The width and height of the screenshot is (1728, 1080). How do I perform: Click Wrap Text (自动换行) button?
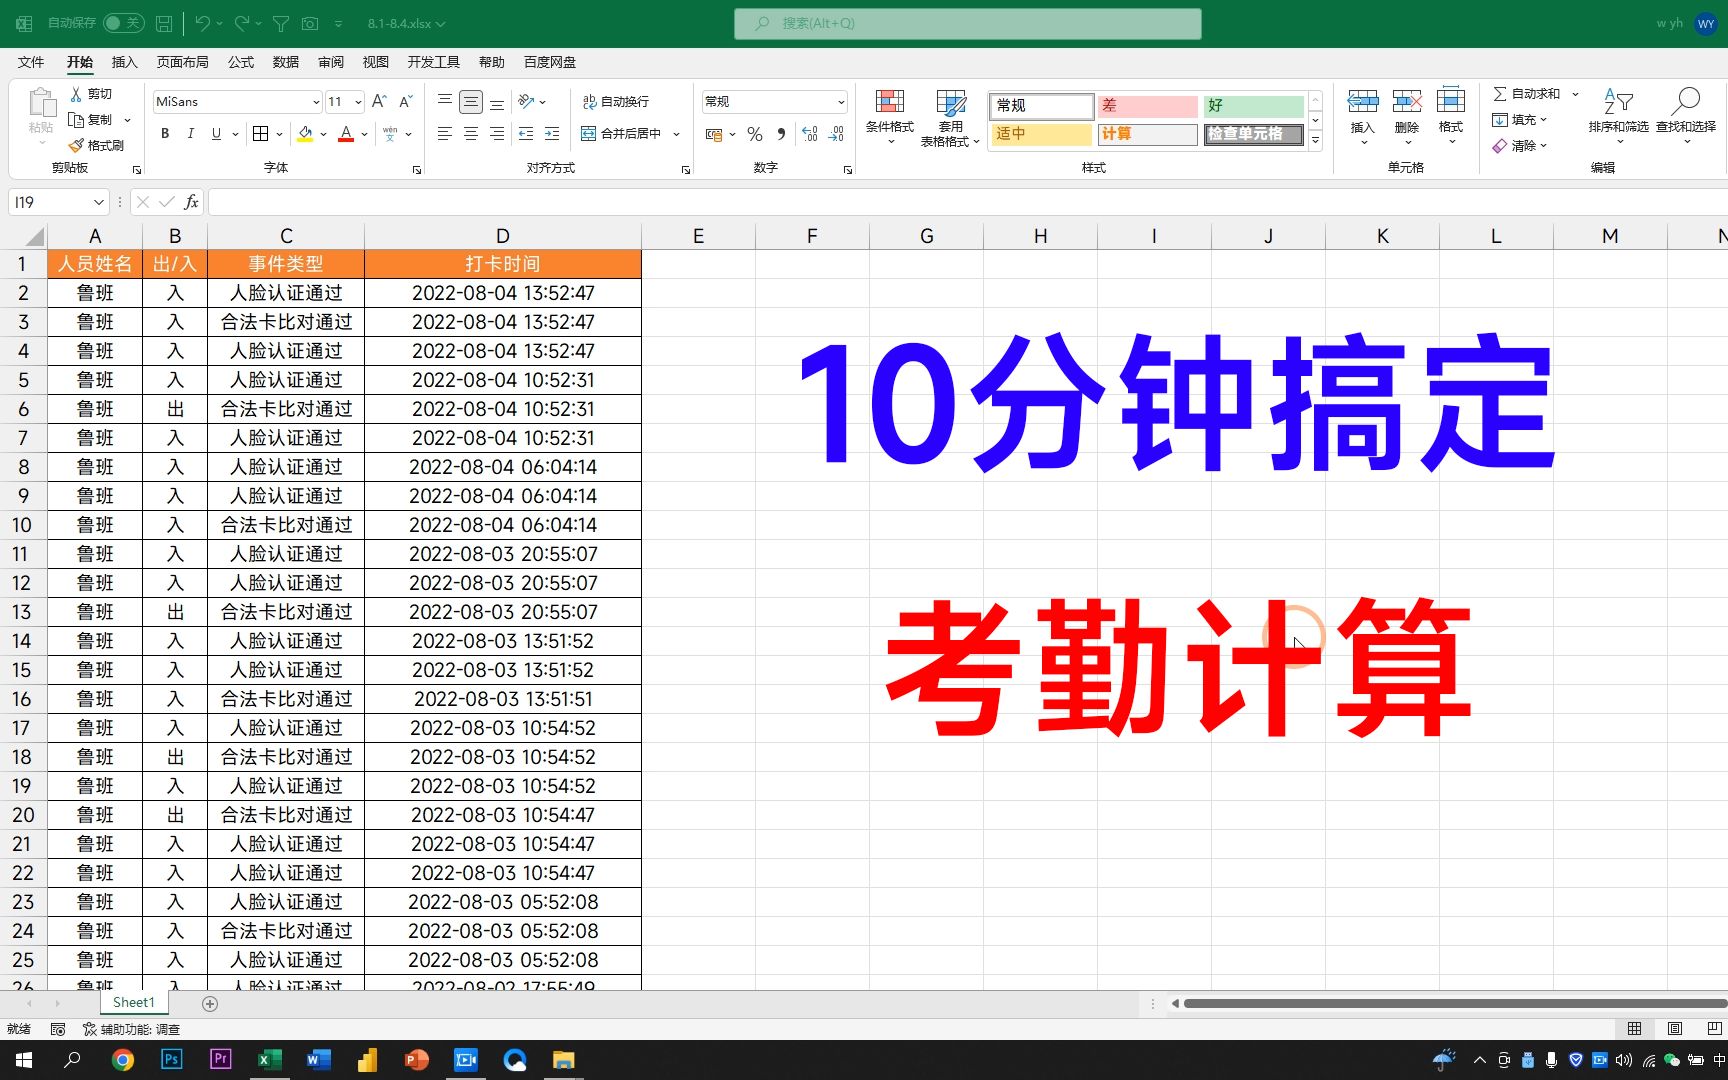click(615, 101)
